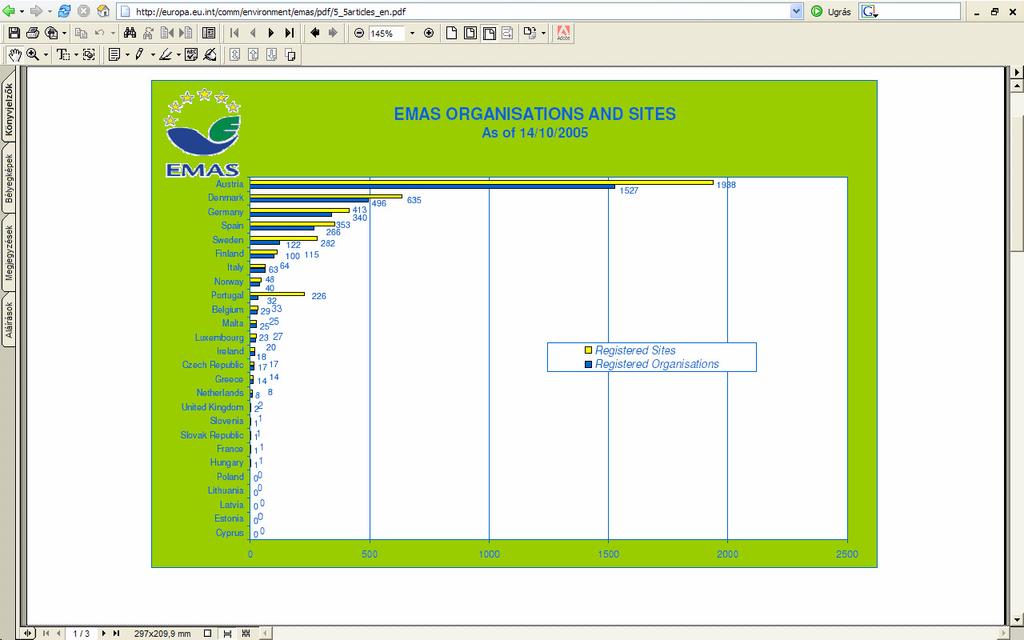Zoom out with the minus circle icon

point(359,33)
